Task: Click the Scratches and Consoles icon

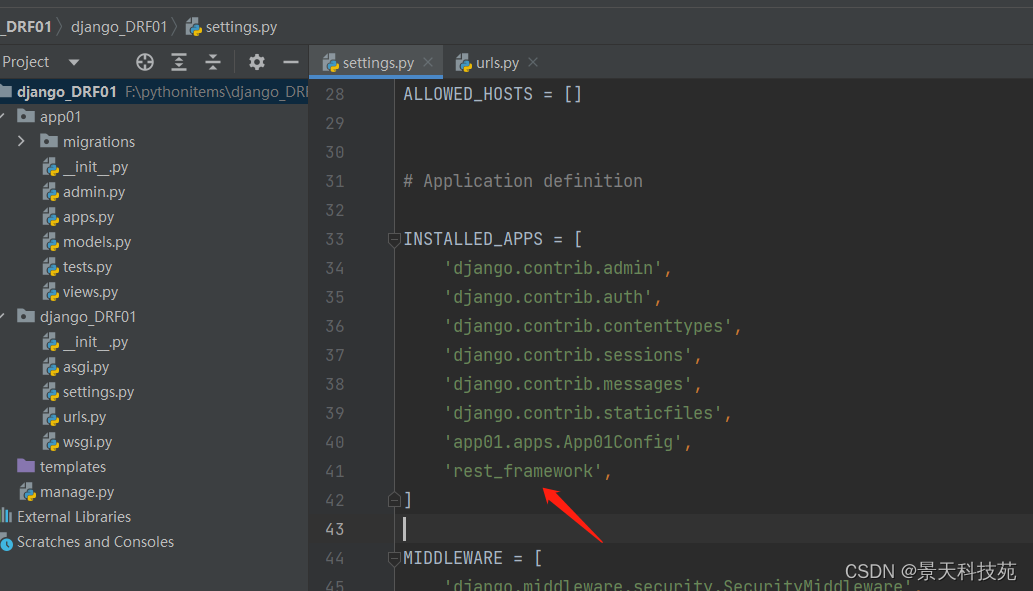Action: 10,541
